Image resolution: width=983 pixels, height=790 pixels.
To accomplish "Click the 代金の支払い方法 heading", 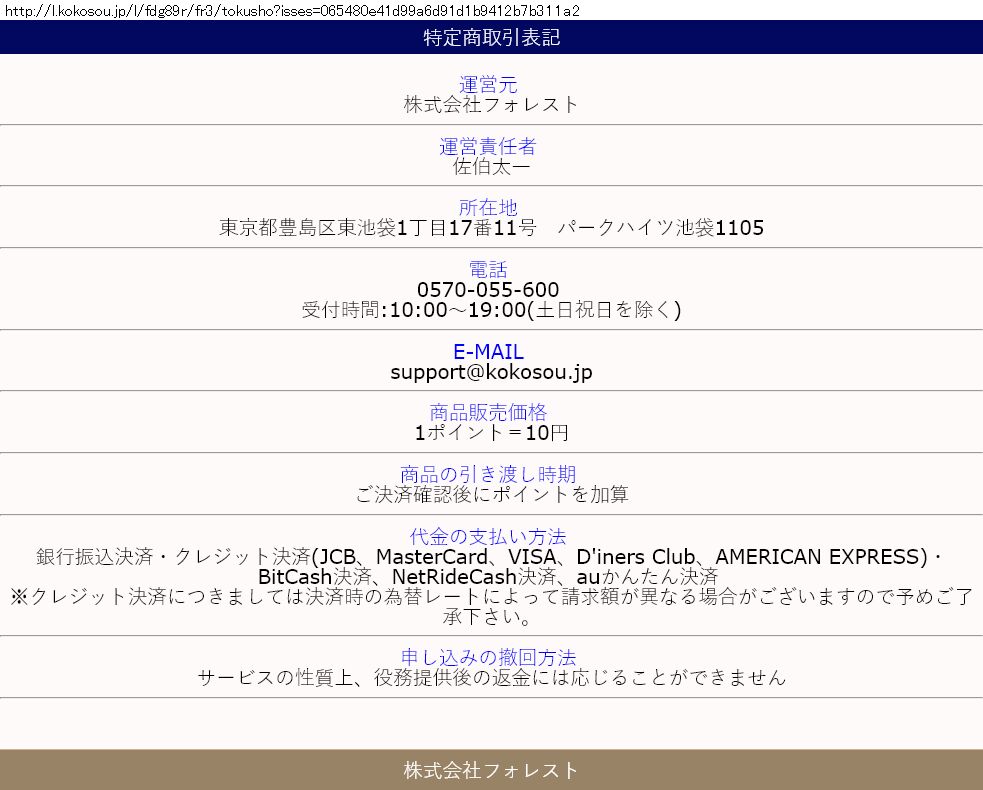I will point(488,536).
